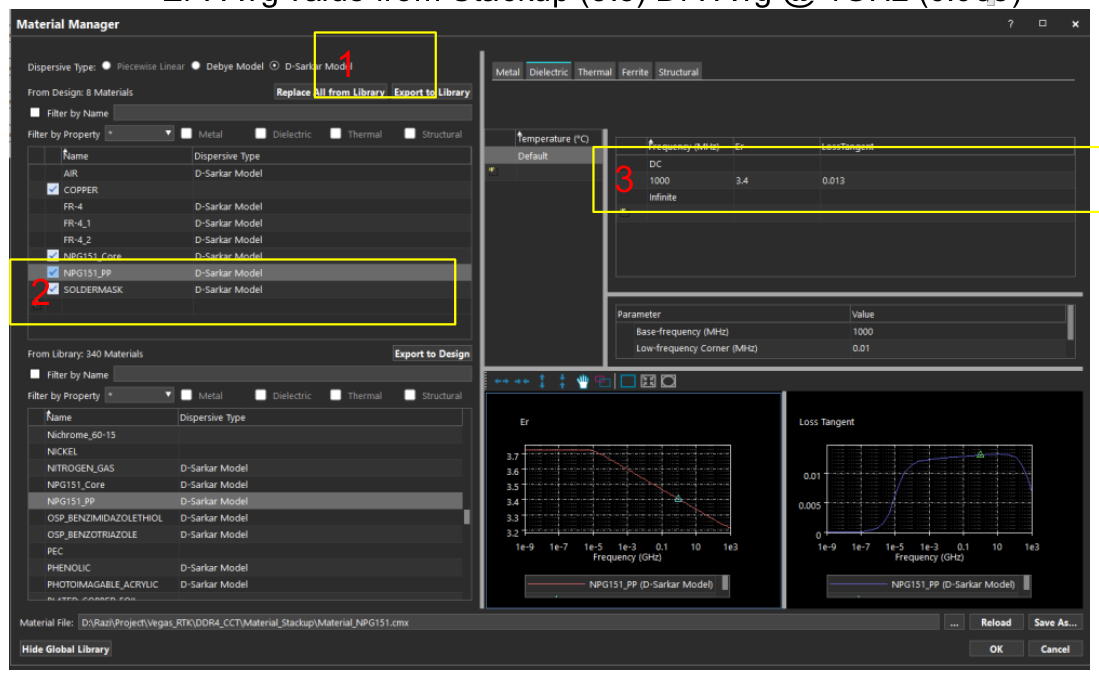The height and width of the screenshot is (679, 1099).
Task: Click the ellipsis browse button for material file
Action: 953,622
